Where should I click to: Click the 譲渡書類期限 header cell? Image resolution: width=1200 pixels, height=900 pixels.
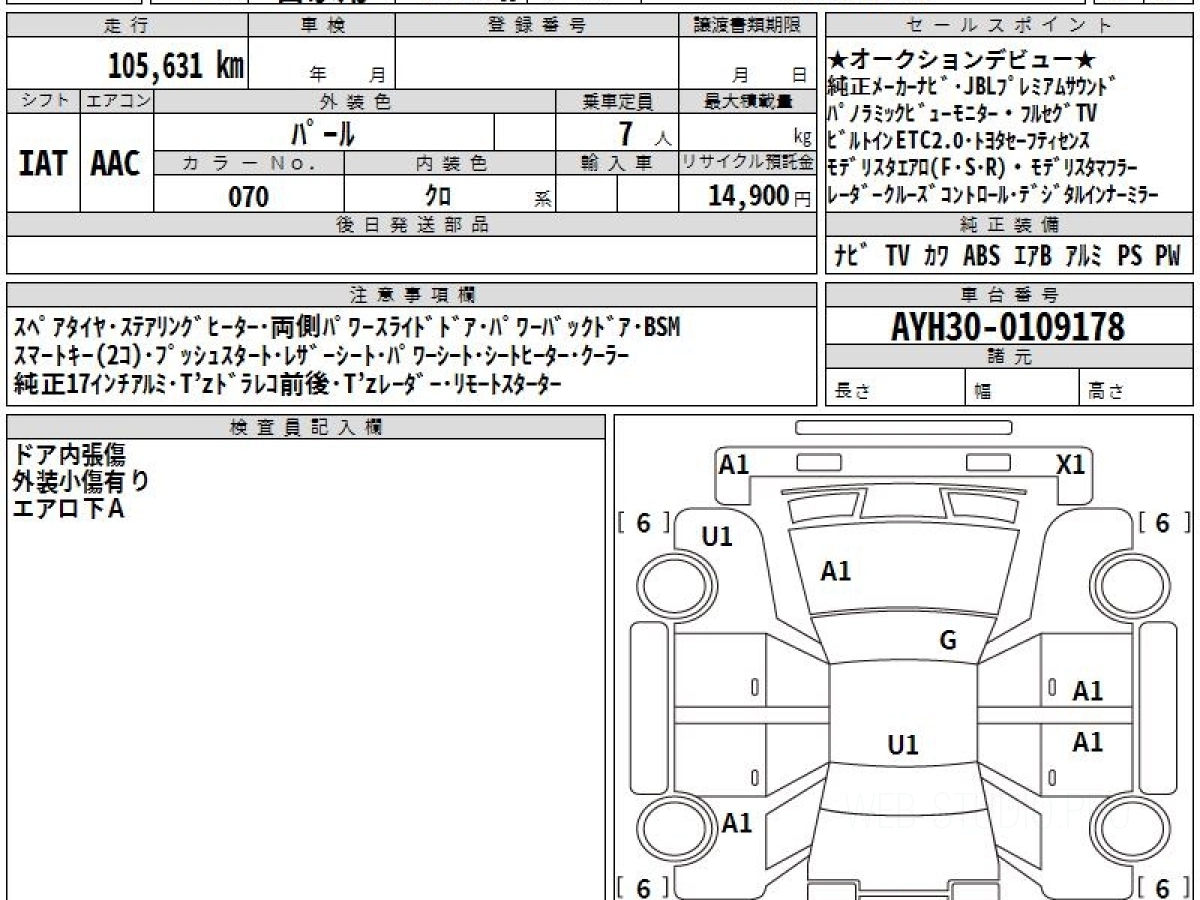tap(747, 26)
